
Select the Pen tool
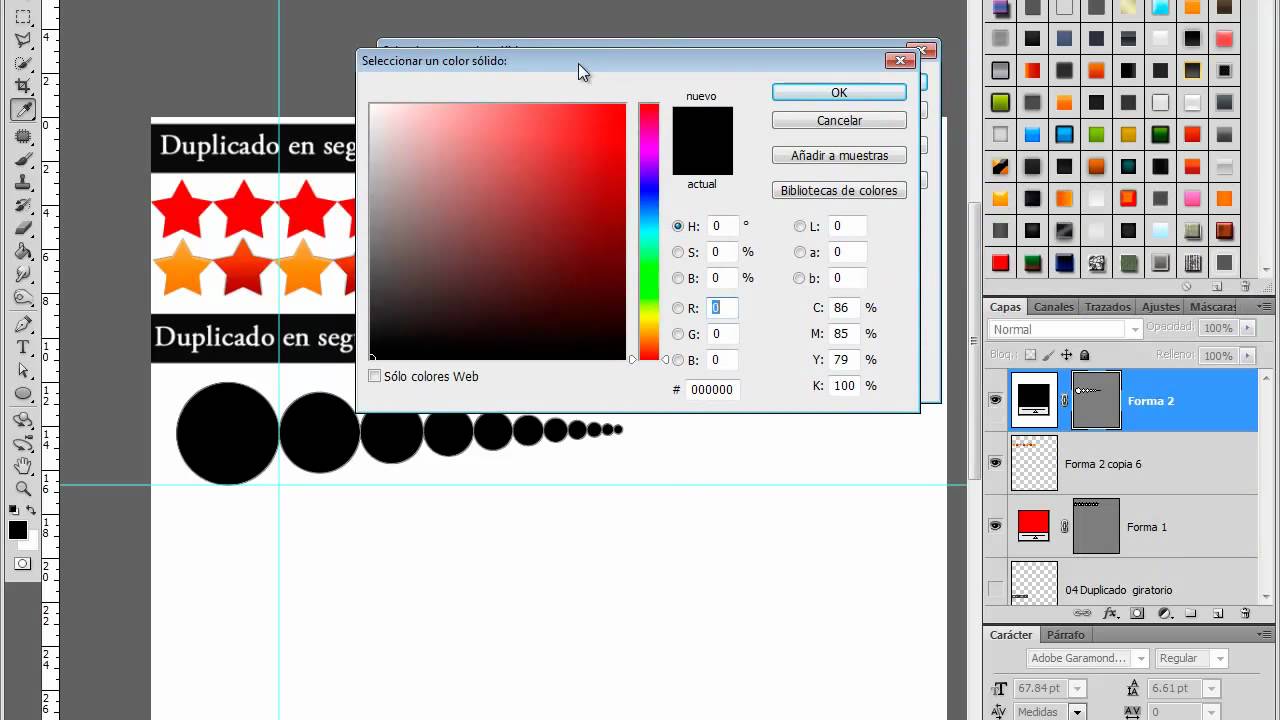point(23,324)
